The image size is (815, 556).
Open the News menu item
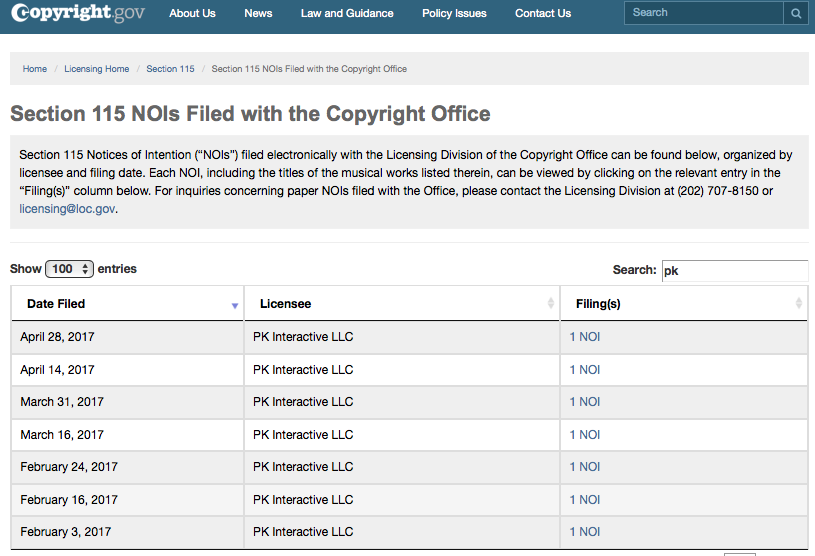258,14
